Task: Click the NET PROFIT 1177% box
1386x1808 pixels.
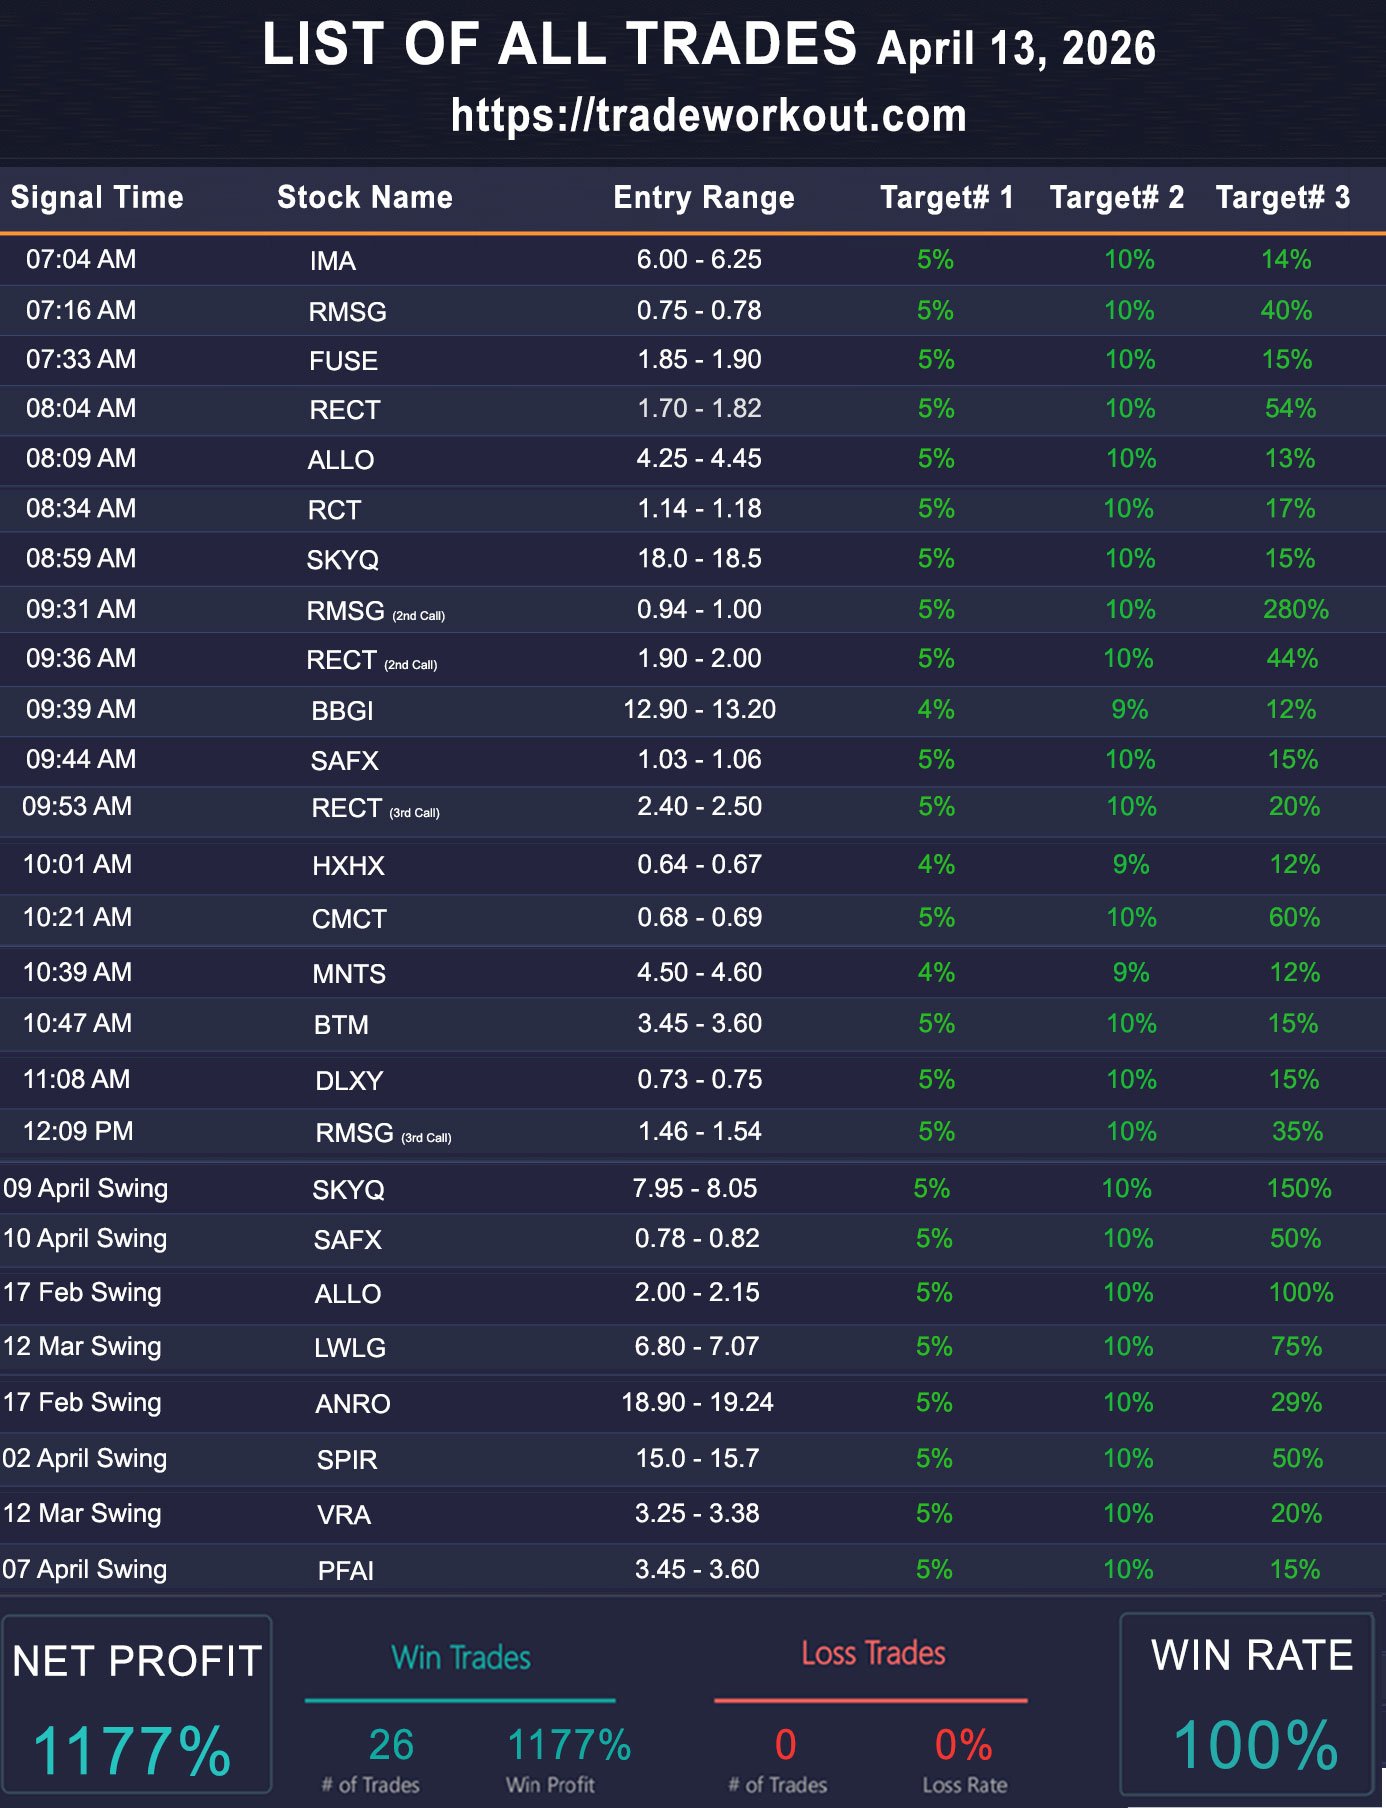Action: click(136, 1705)
